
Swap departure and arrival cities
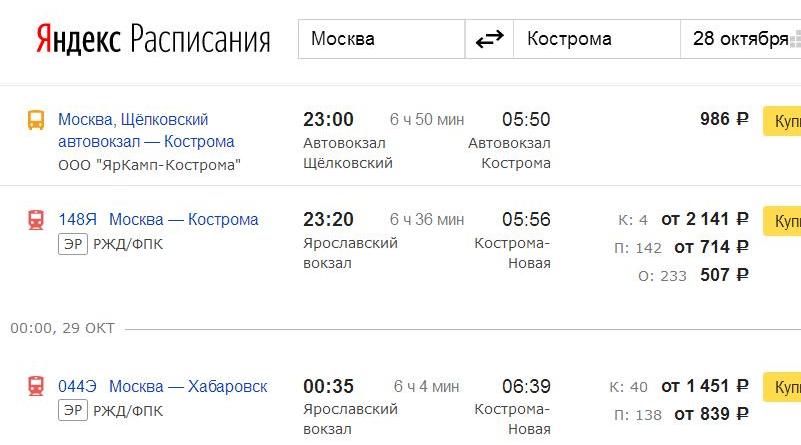tap(489, 40)
